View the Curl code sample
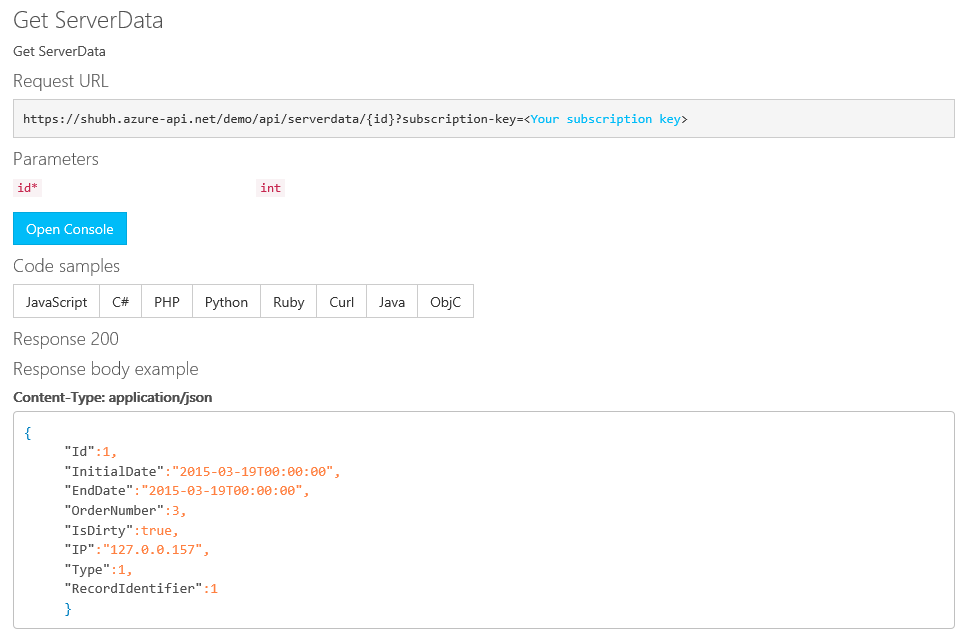972x641 pixels. 342,302
